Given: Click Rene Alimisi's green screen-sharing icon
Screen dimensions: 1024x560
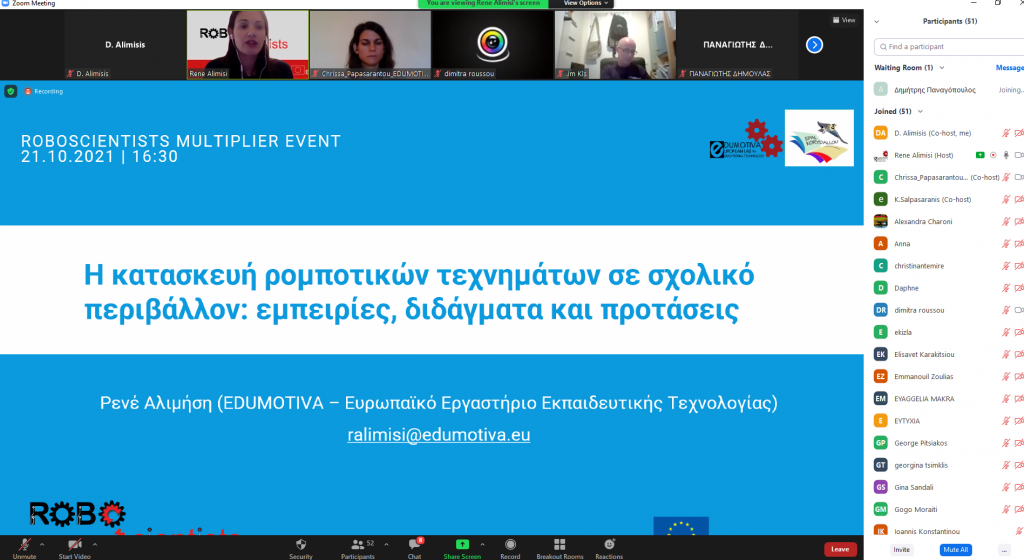Looking at the screenshot, I should 980,155.
